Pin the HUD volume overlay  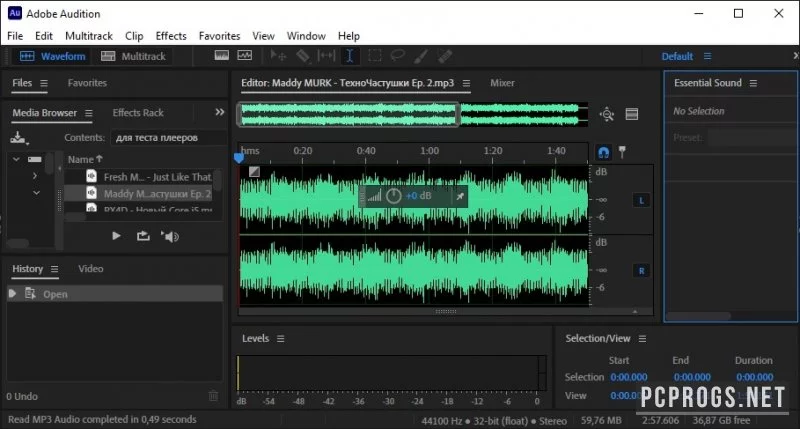(460, 196)
